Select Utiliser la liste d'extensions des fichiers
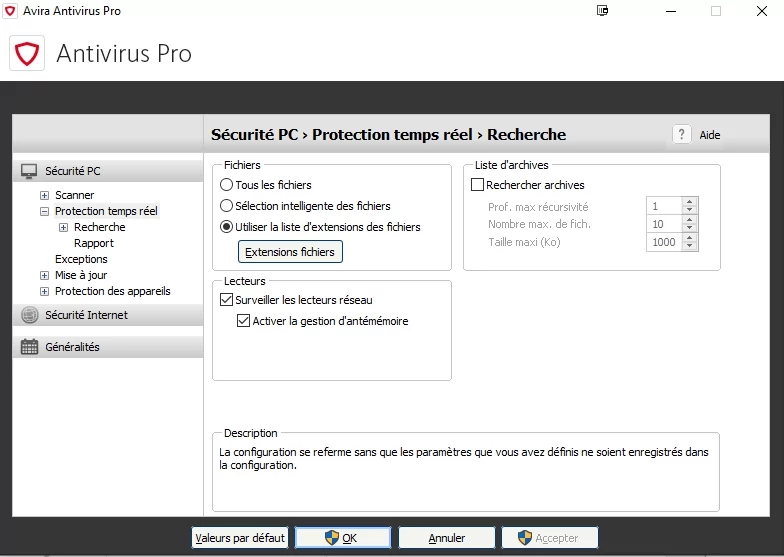784x557 pixels. 226,226
